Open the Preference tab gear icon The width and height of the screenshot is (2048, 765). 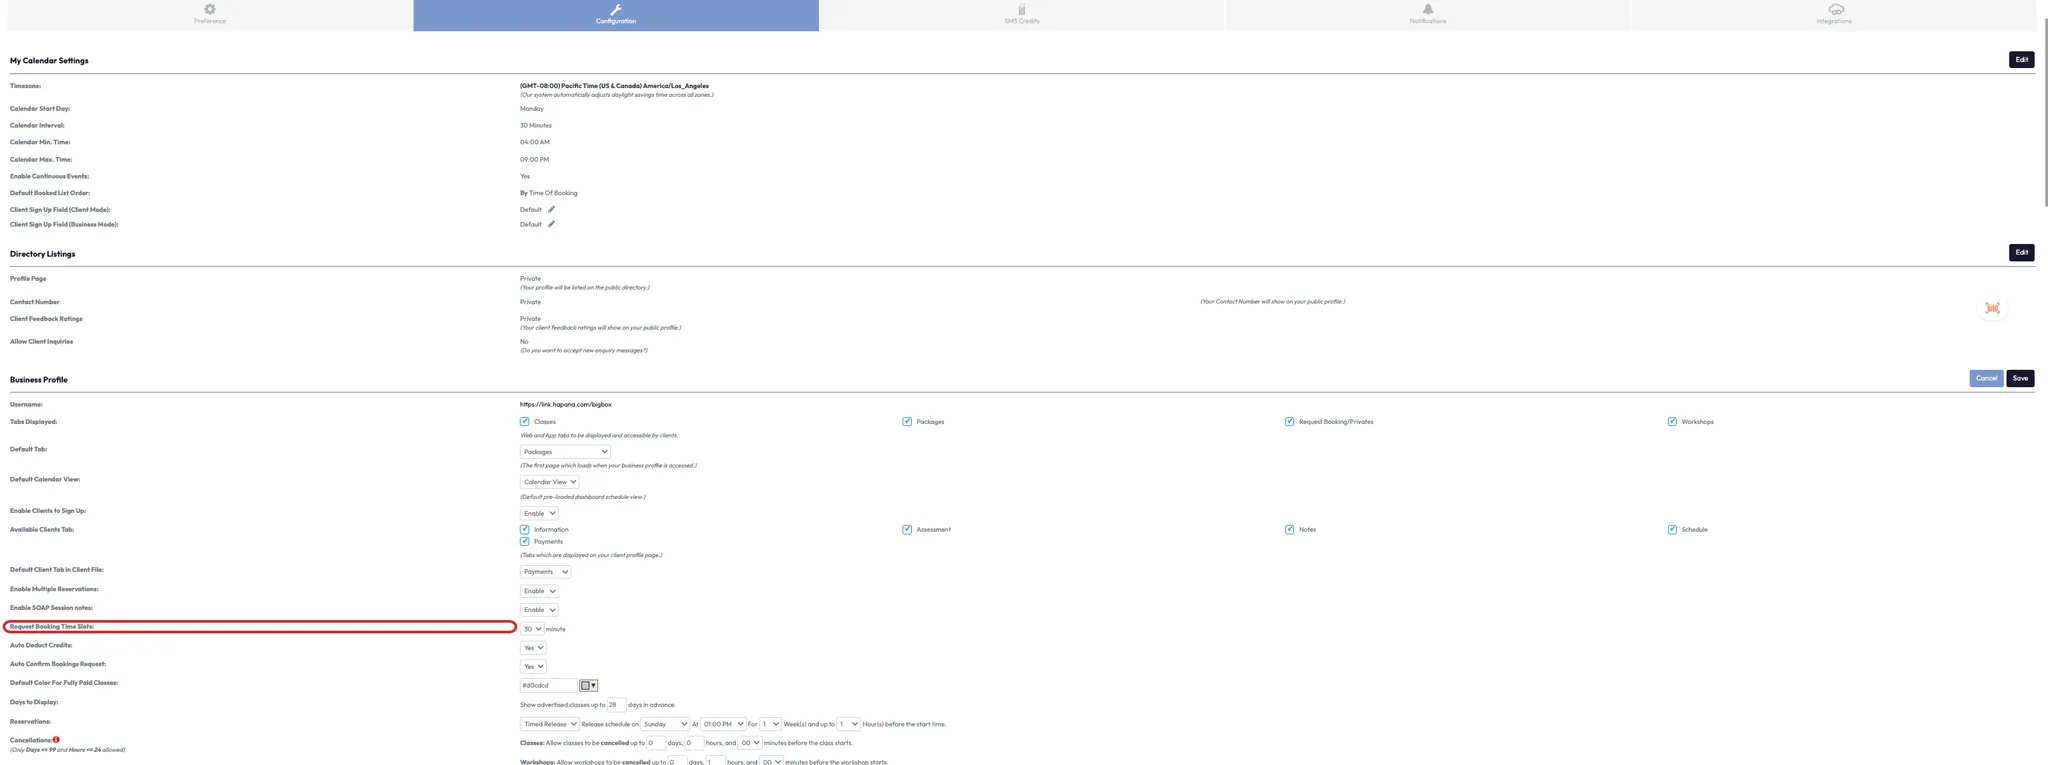pyautogui.click(x=210, y=10)
